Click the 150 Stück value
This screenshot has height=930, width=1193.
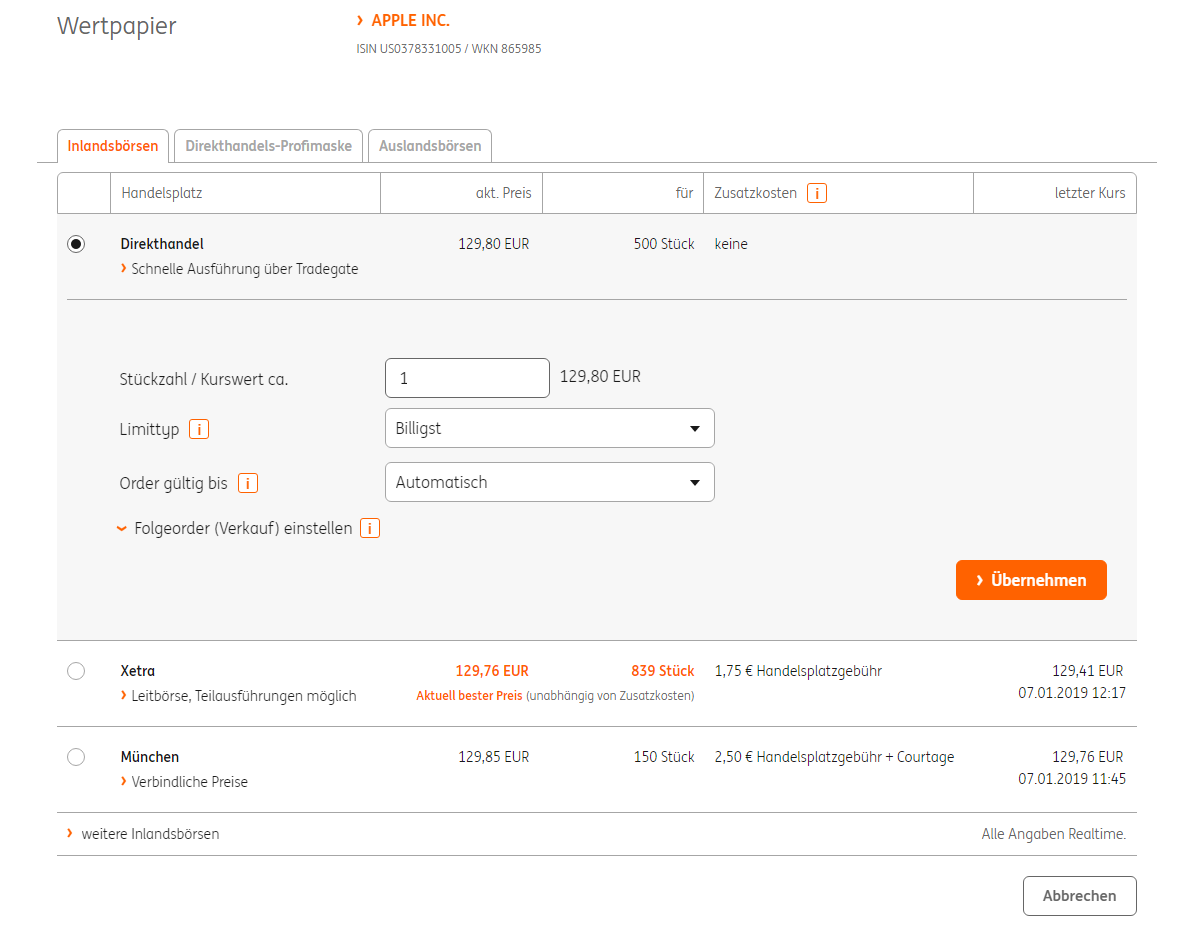click(x=664, y=757)
